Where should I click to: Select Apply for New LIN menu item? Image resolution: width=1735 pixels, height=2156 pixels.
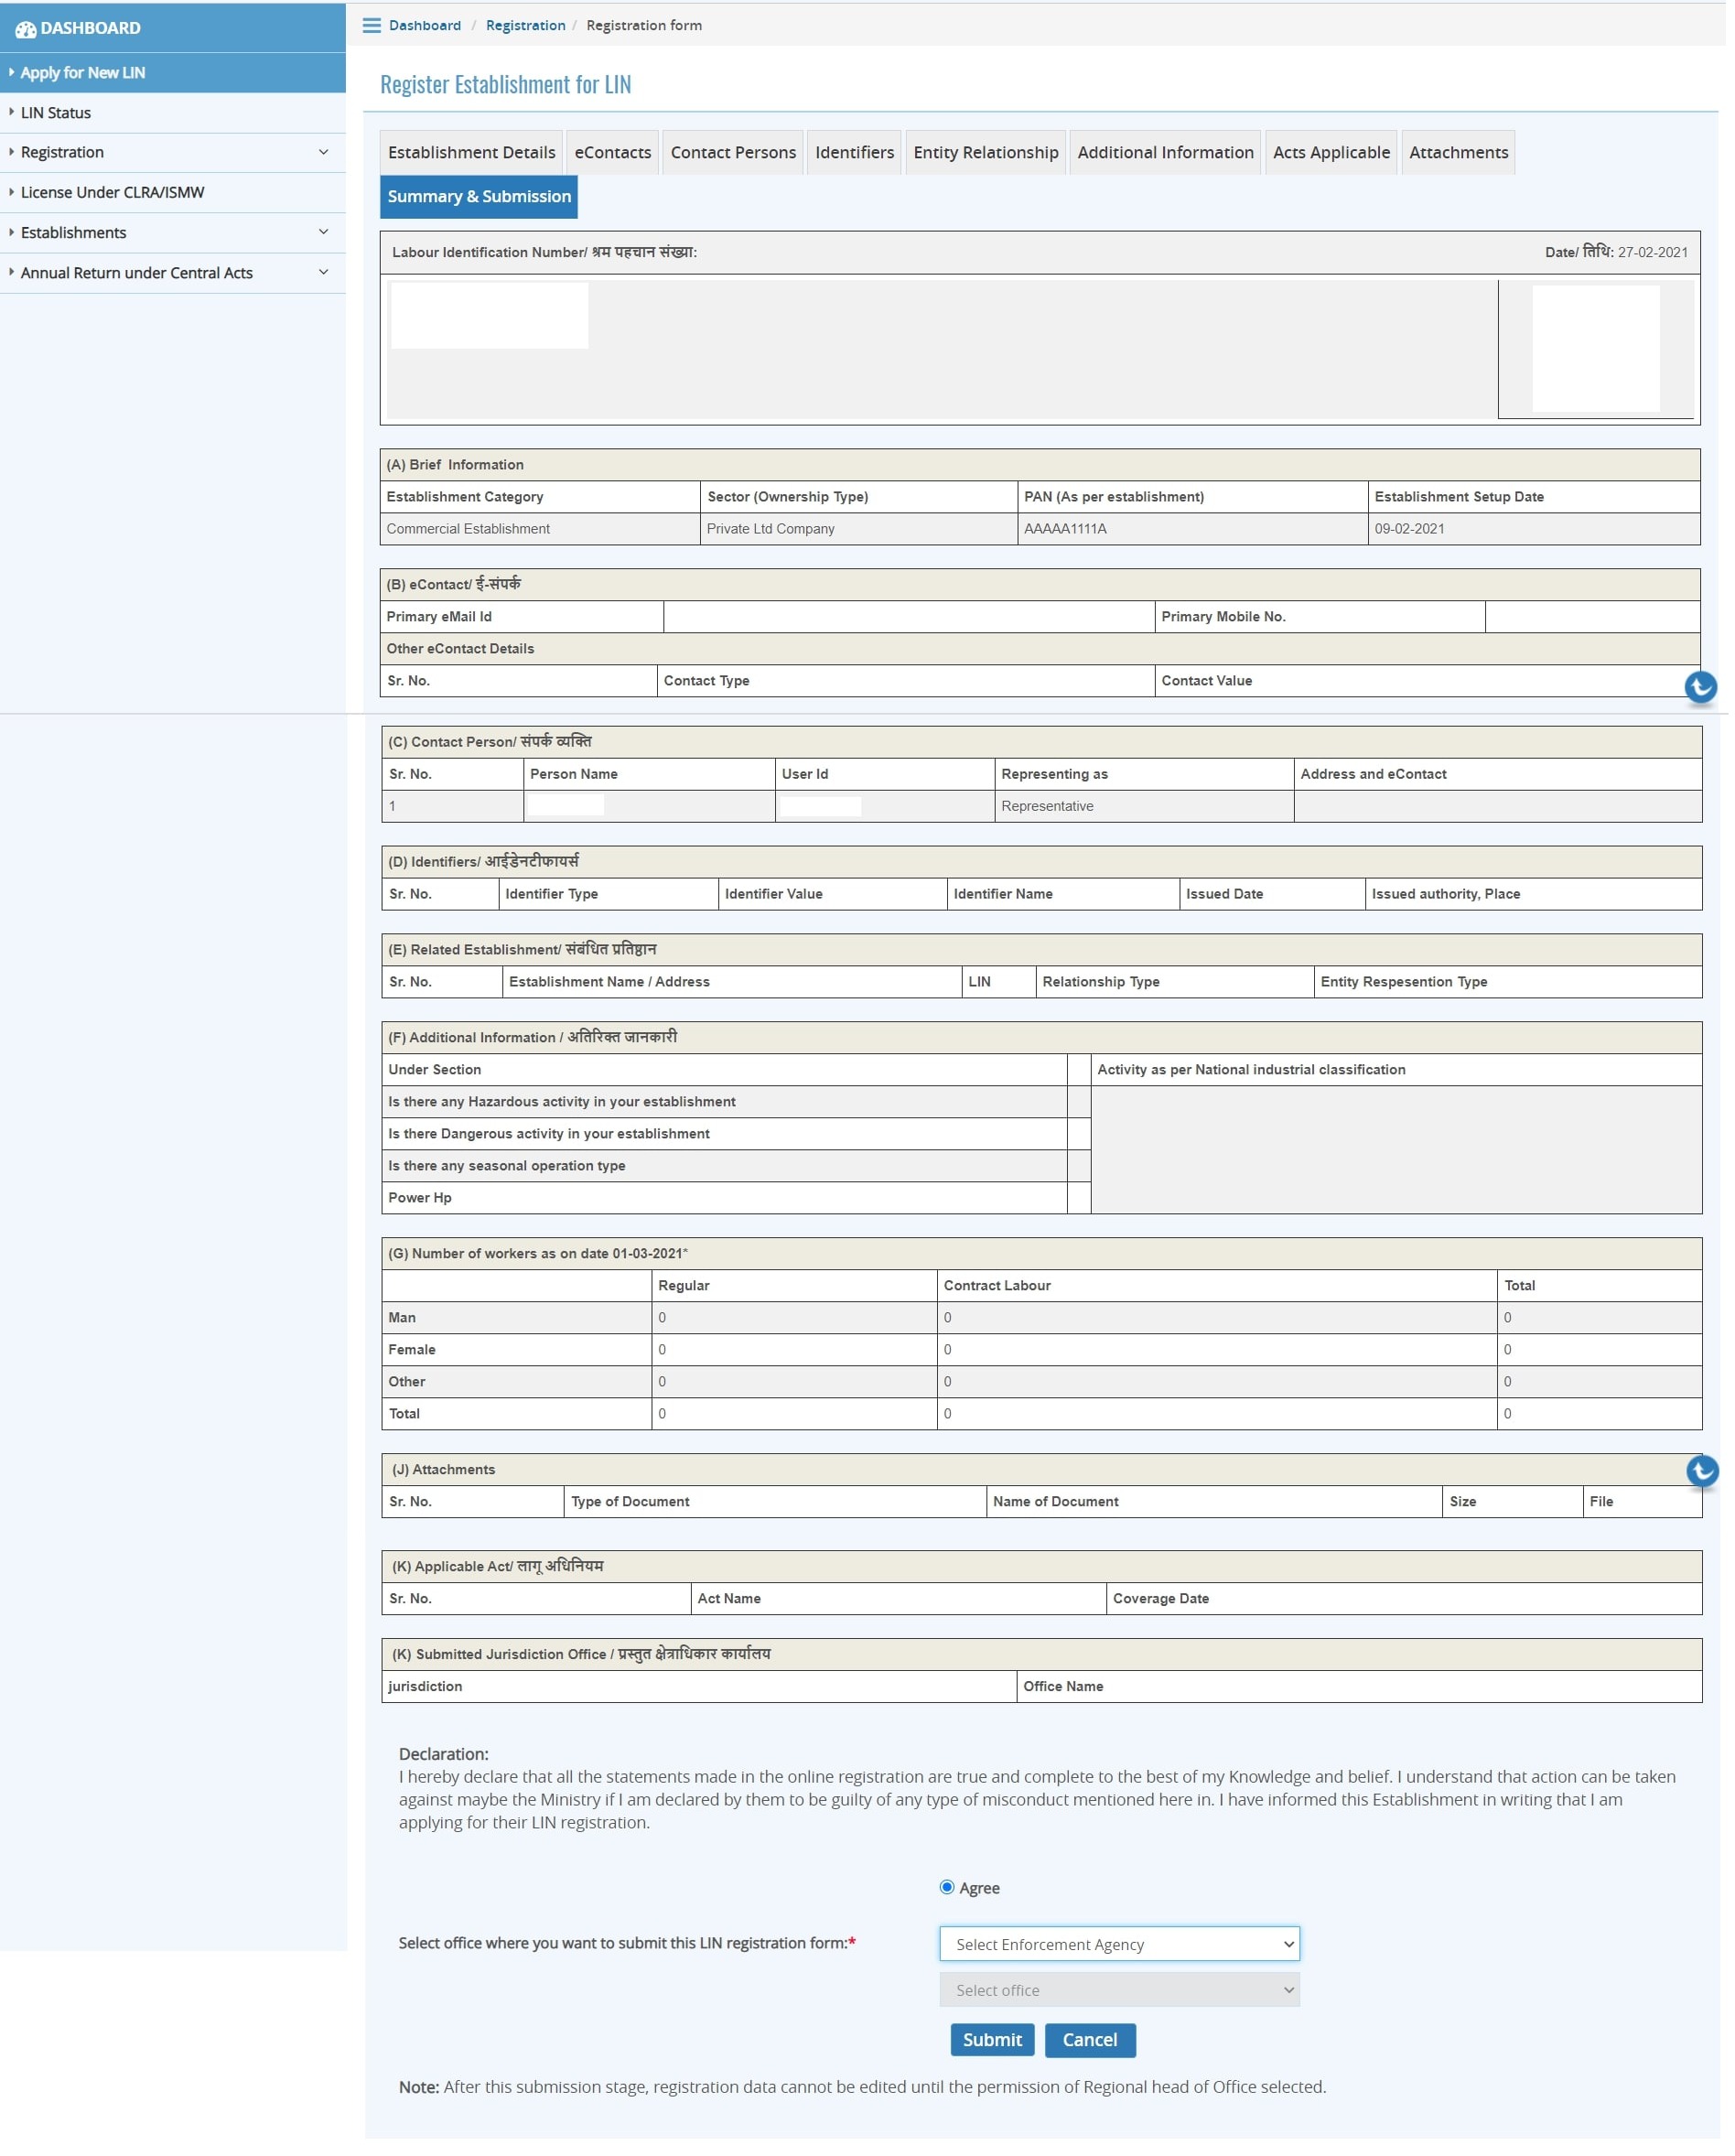tap(83, 73)
